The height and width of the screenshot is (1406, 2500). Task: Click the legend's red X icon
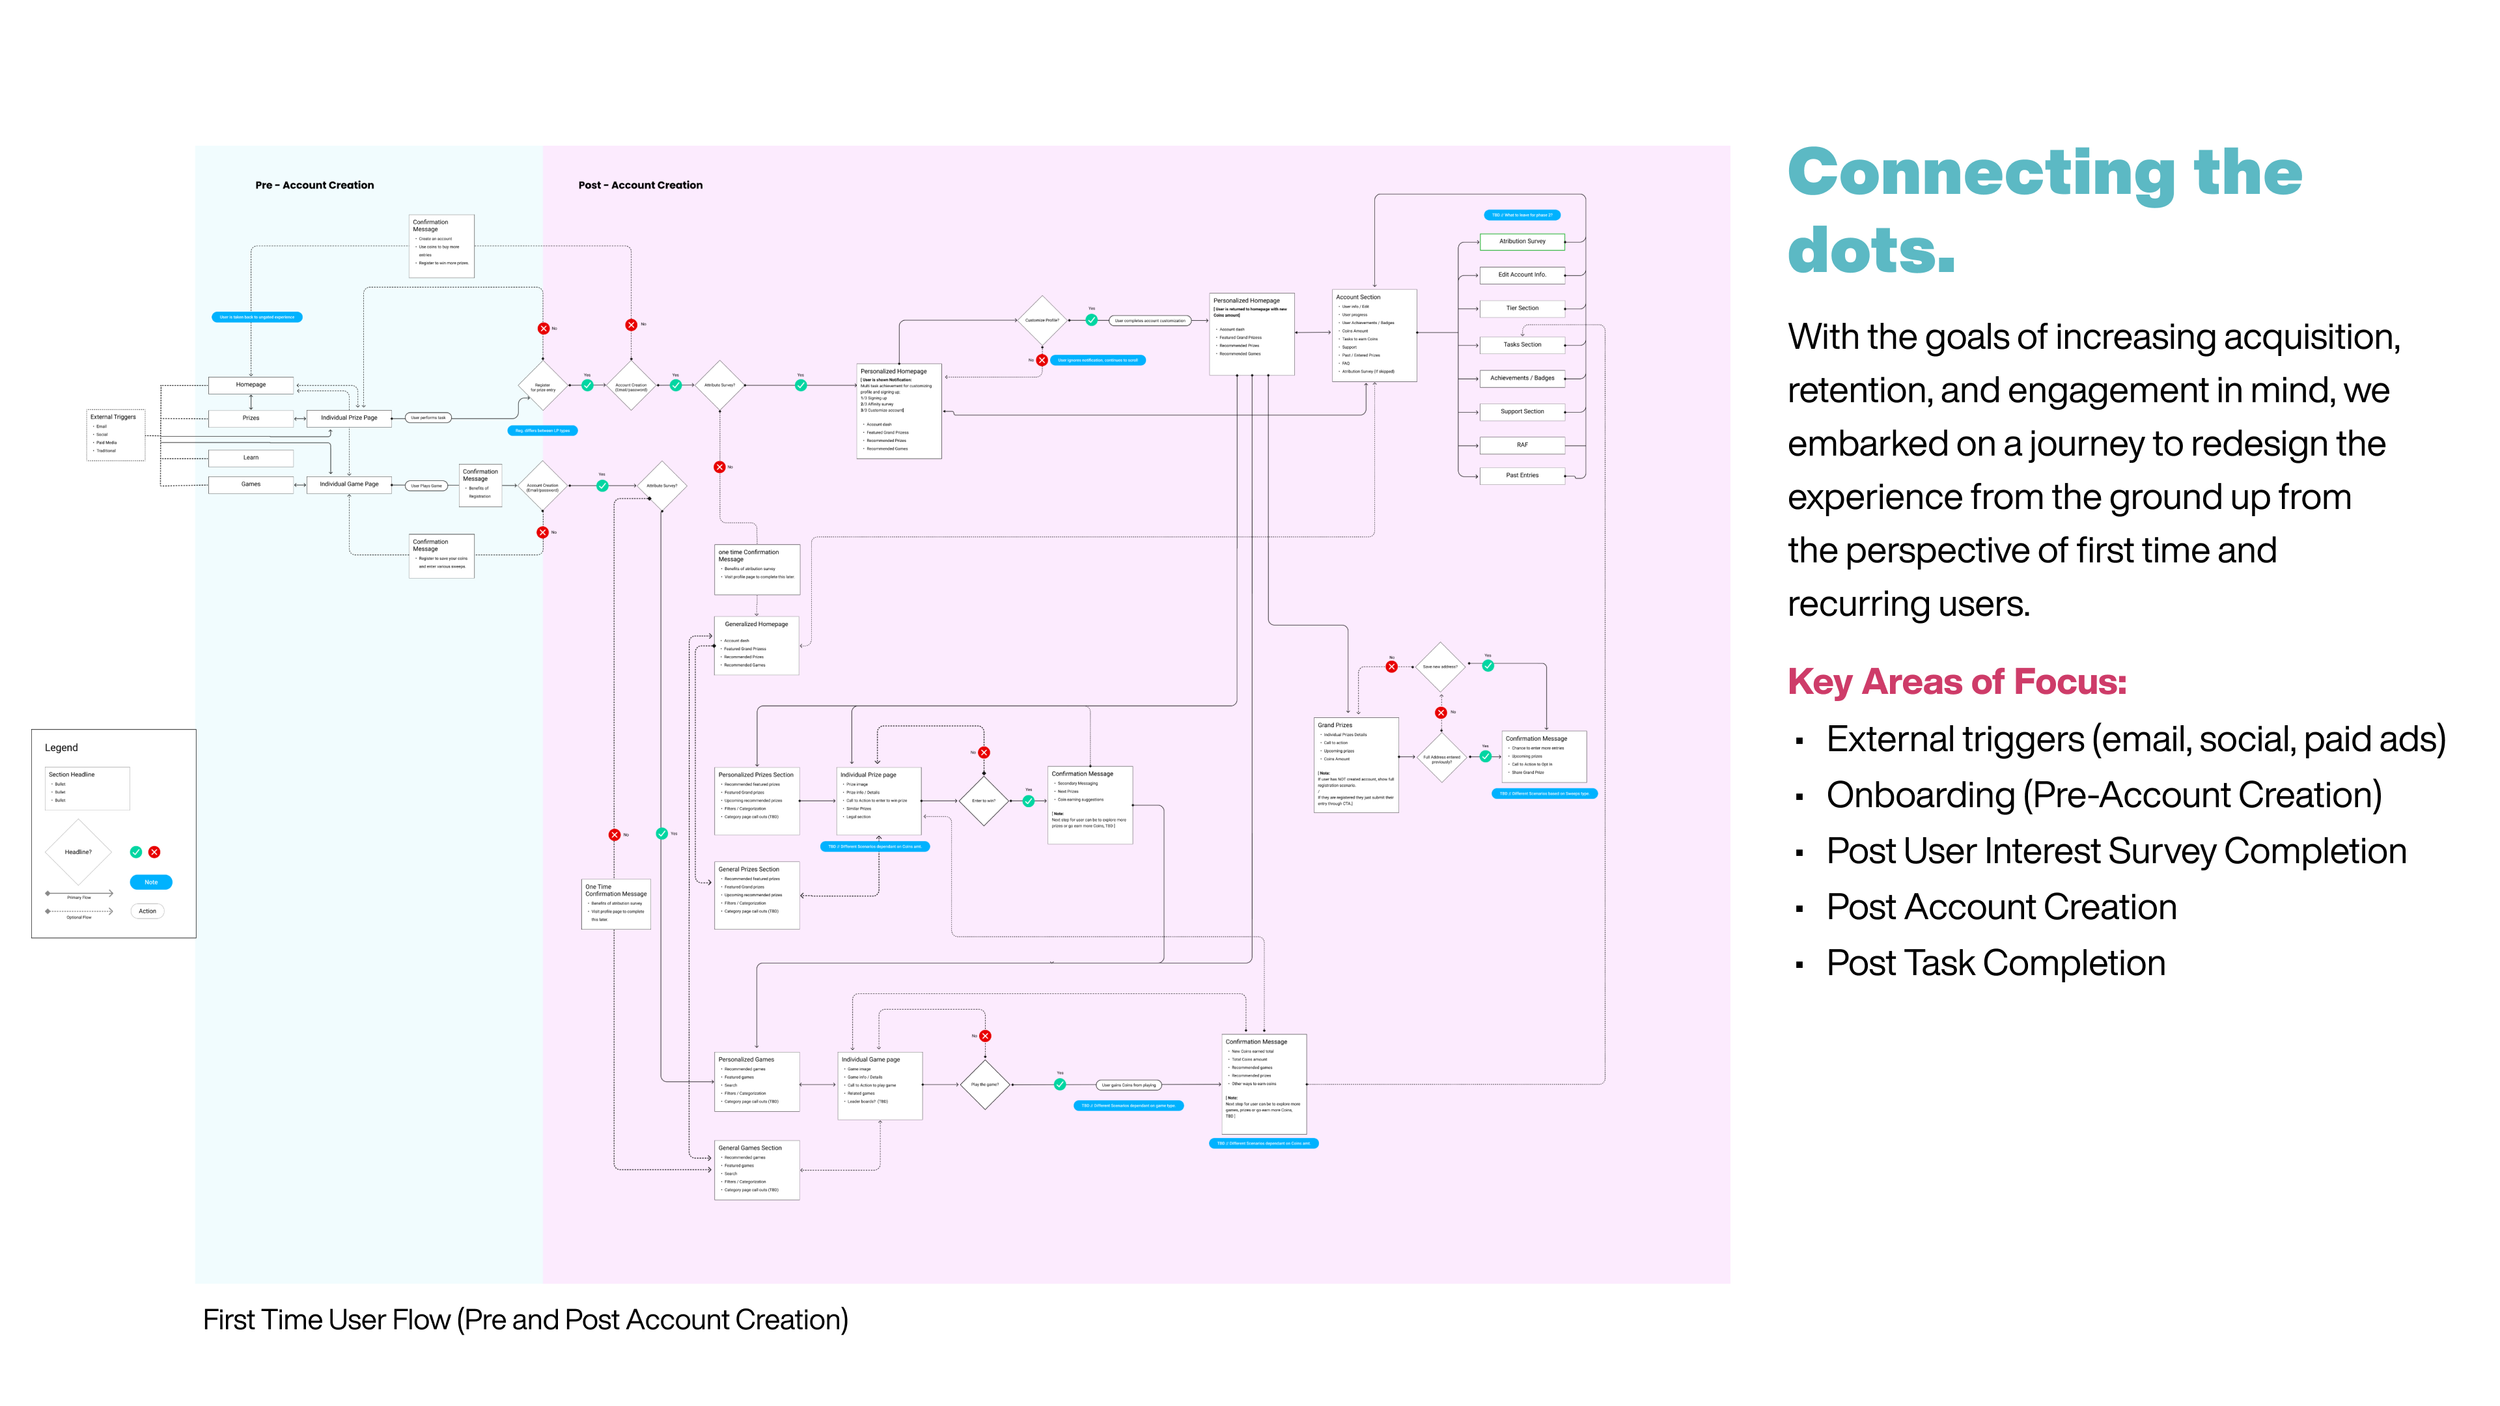(x=154, y=852)
